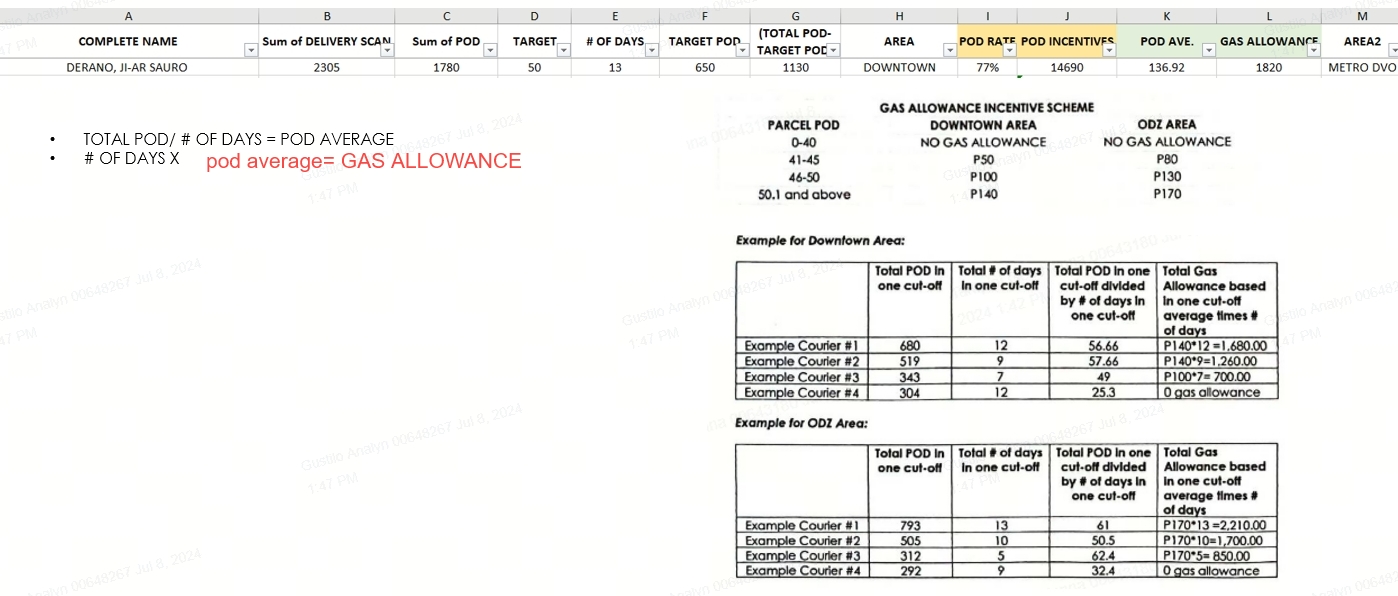Select column A header
This screenshot has width=1398, height=596.
[x=129, y=16]
